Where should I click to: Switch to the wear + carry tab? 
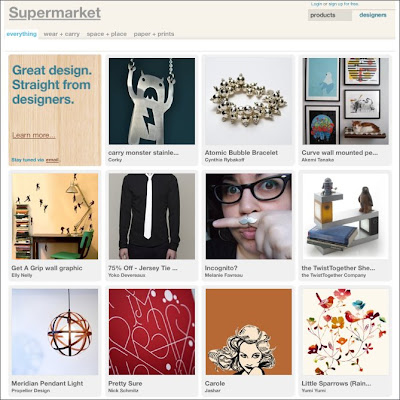pos(62,34)
